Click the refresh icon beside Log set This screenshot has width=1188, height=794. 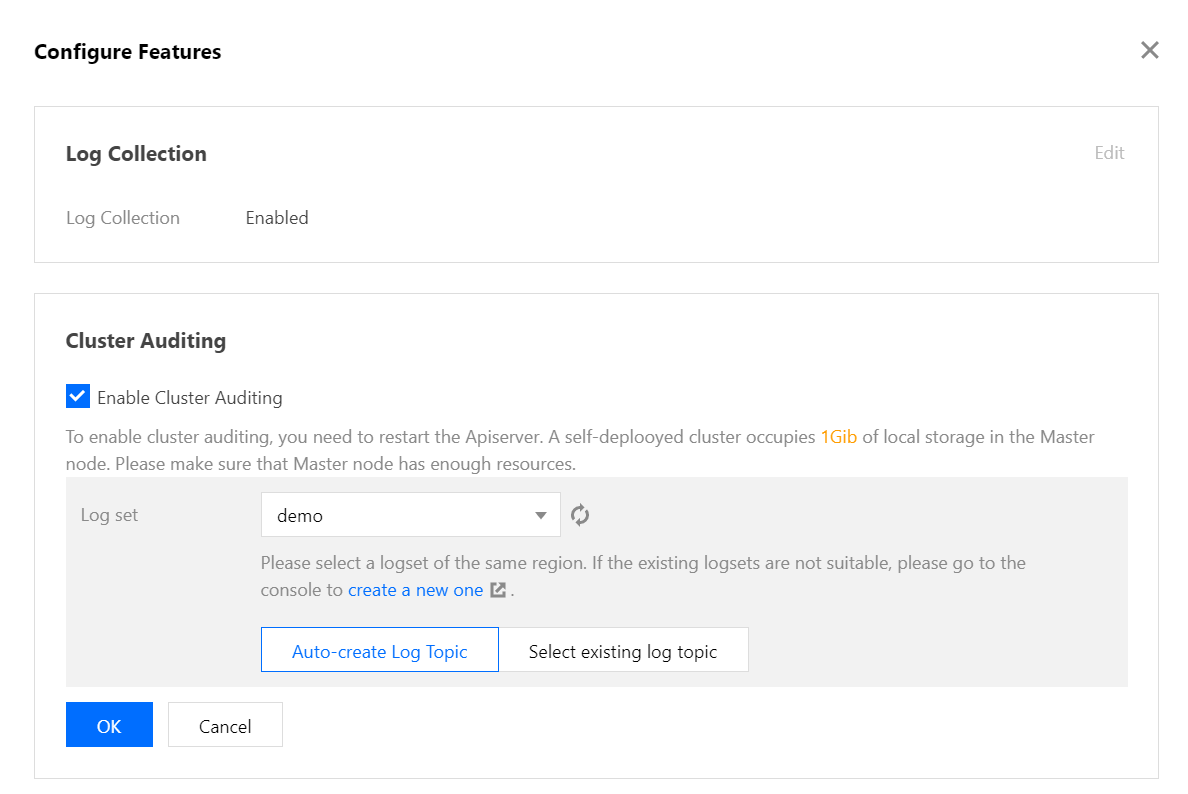(580, 516)
